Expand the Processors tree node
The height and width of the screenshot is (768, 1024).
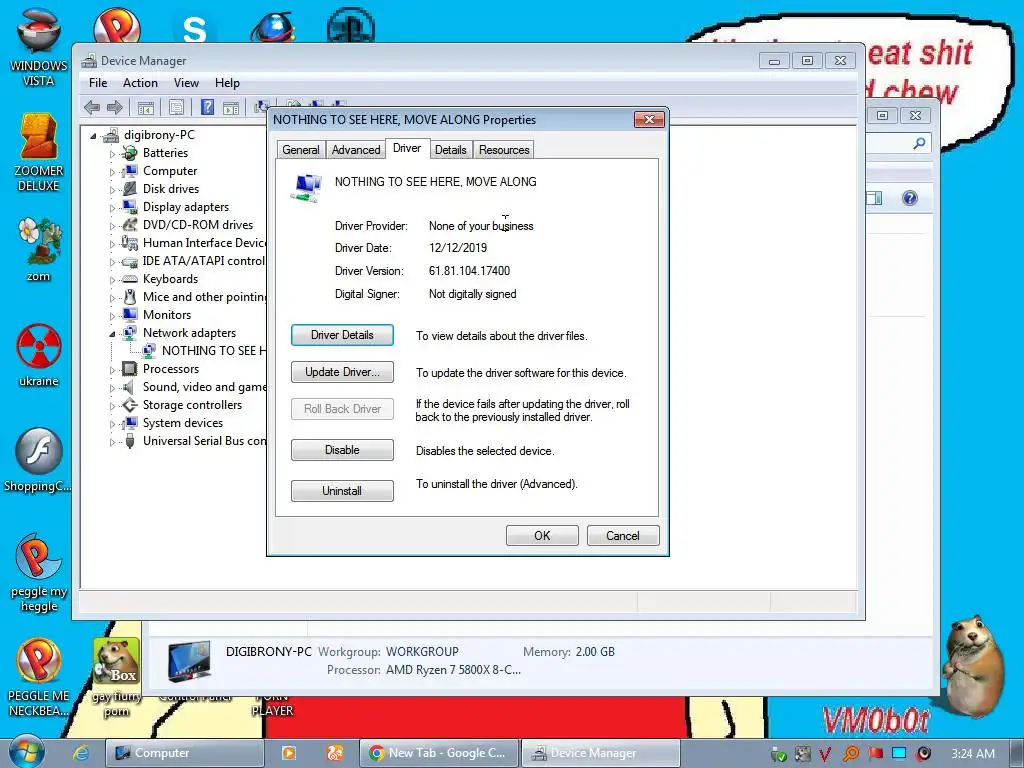click(112, 370)
